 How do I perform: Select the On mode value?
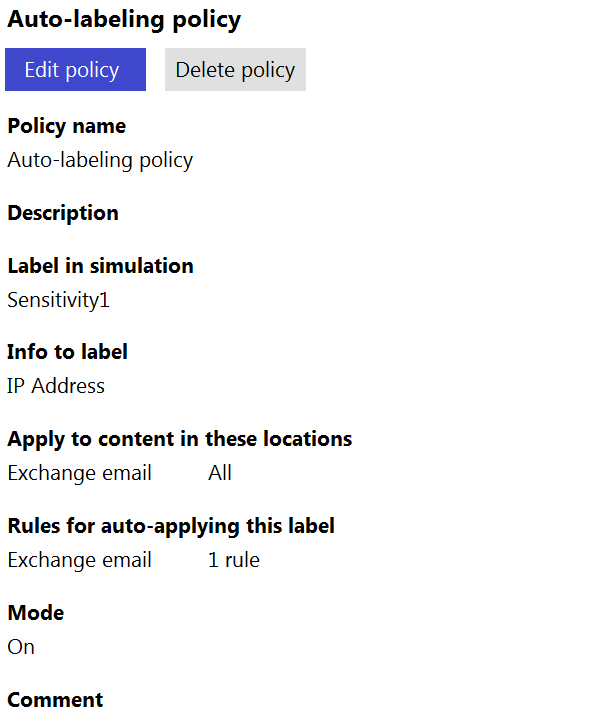(21, 647)
